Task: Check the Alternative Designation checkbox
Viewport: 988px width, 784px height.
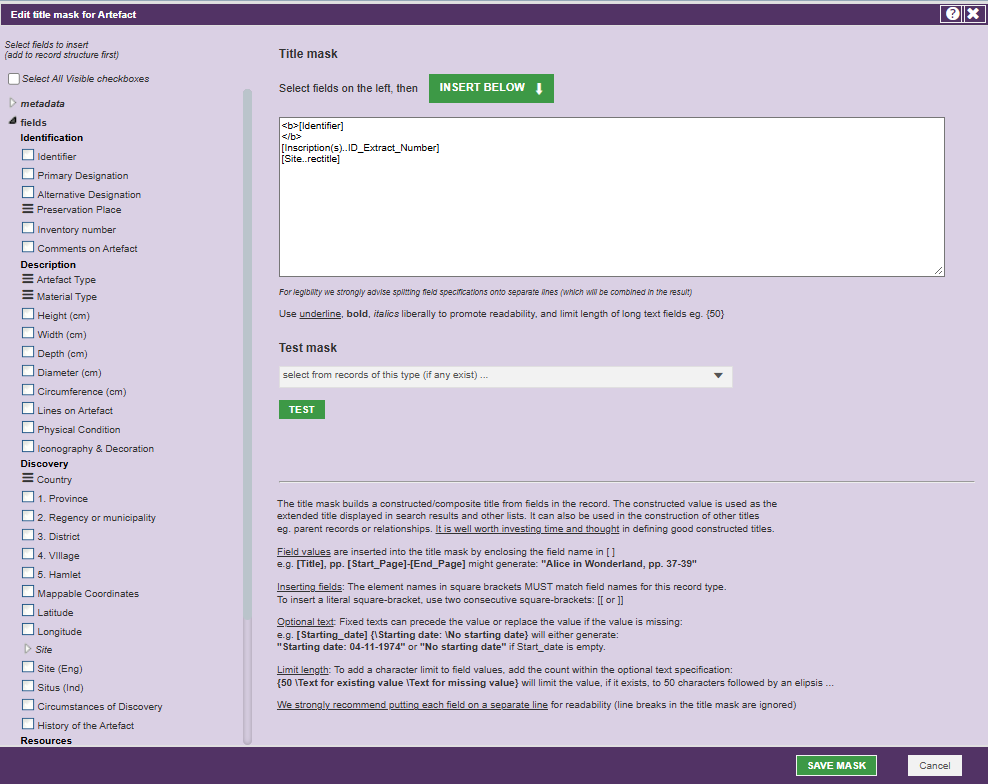Action: 28,193
